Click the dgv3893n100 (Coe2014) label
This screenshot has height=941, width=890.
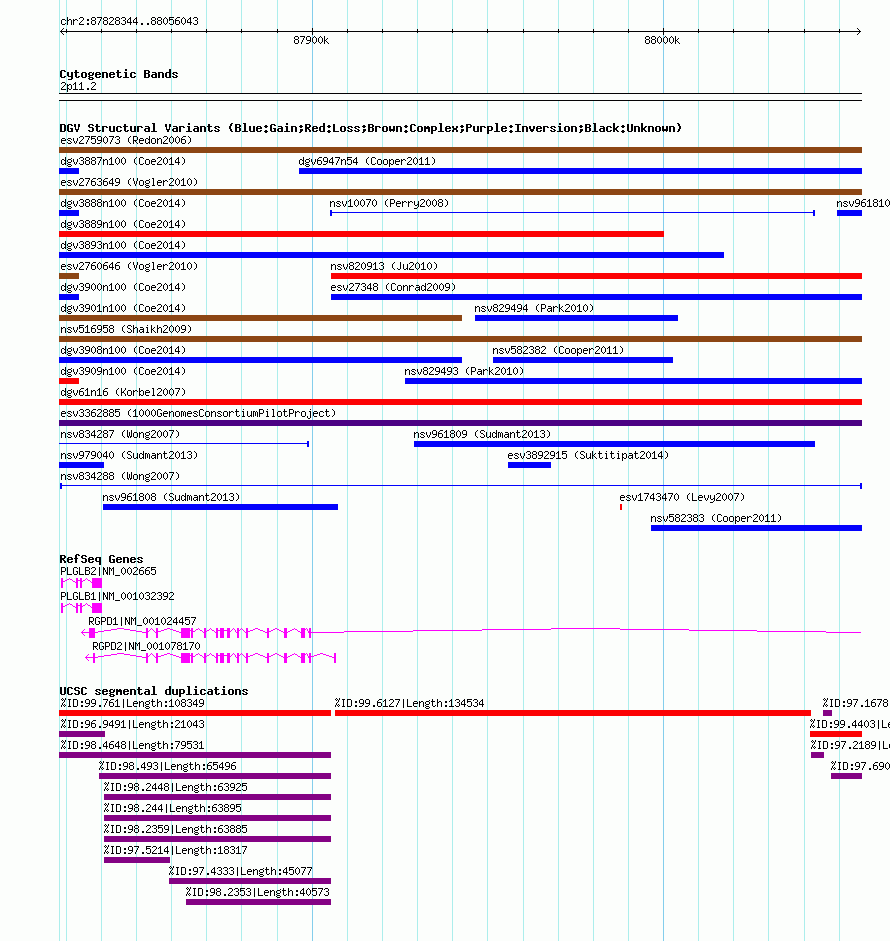click(x=123, y=245)
